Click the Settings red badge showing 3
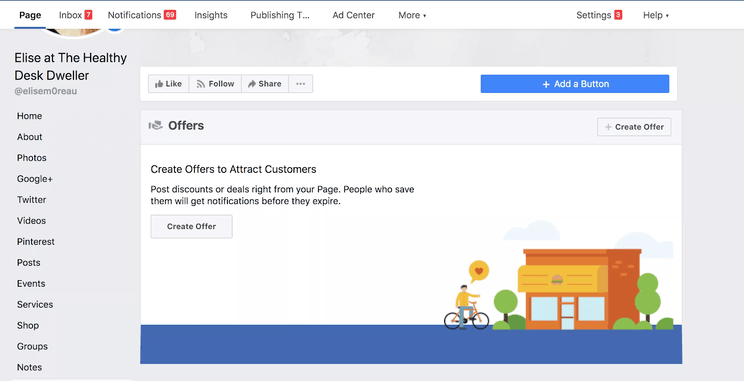The height and width of the screenshot is (381, 744). point(618,15)
